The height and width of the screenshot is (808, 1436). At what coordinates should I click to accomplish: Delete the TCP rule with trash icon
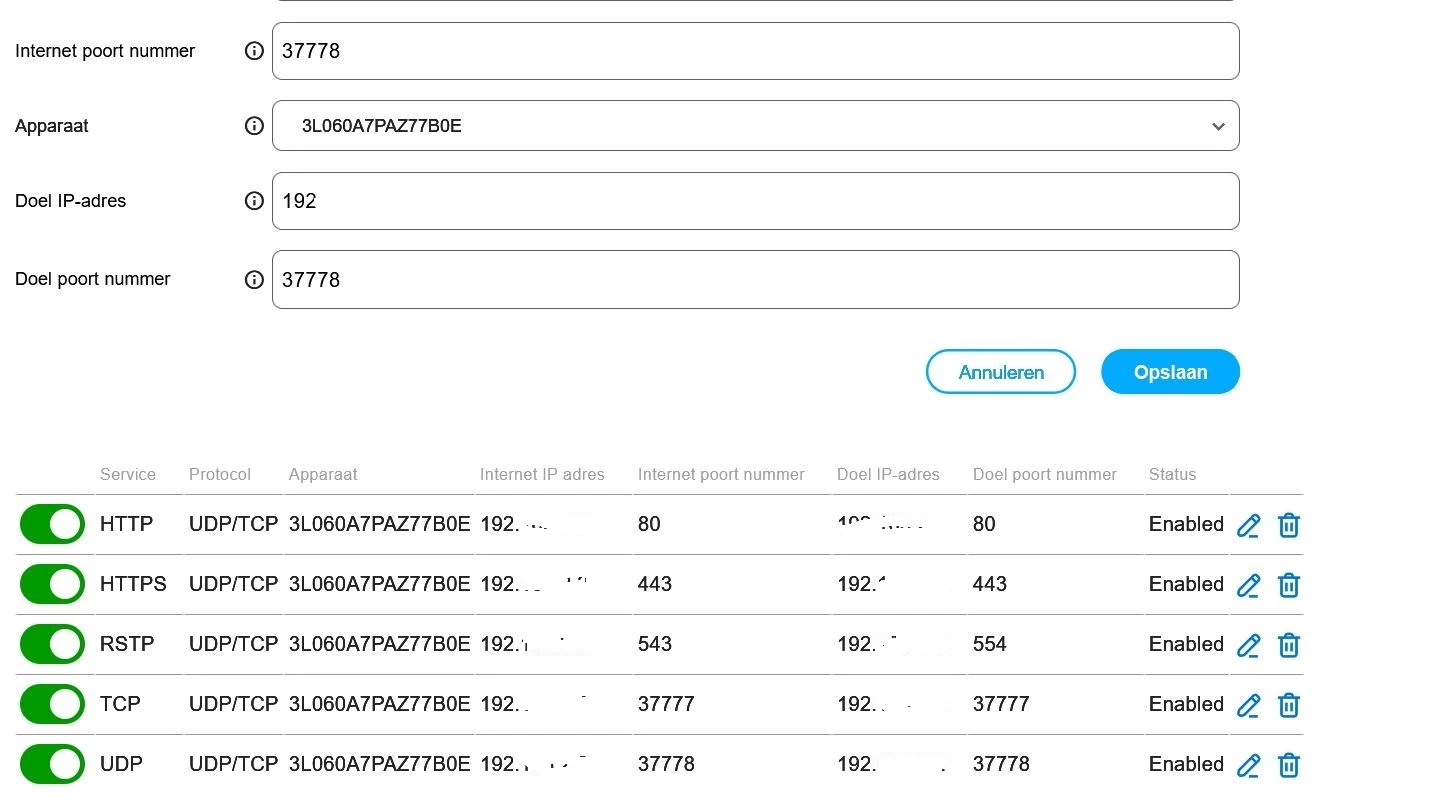tap(1289, 705)
